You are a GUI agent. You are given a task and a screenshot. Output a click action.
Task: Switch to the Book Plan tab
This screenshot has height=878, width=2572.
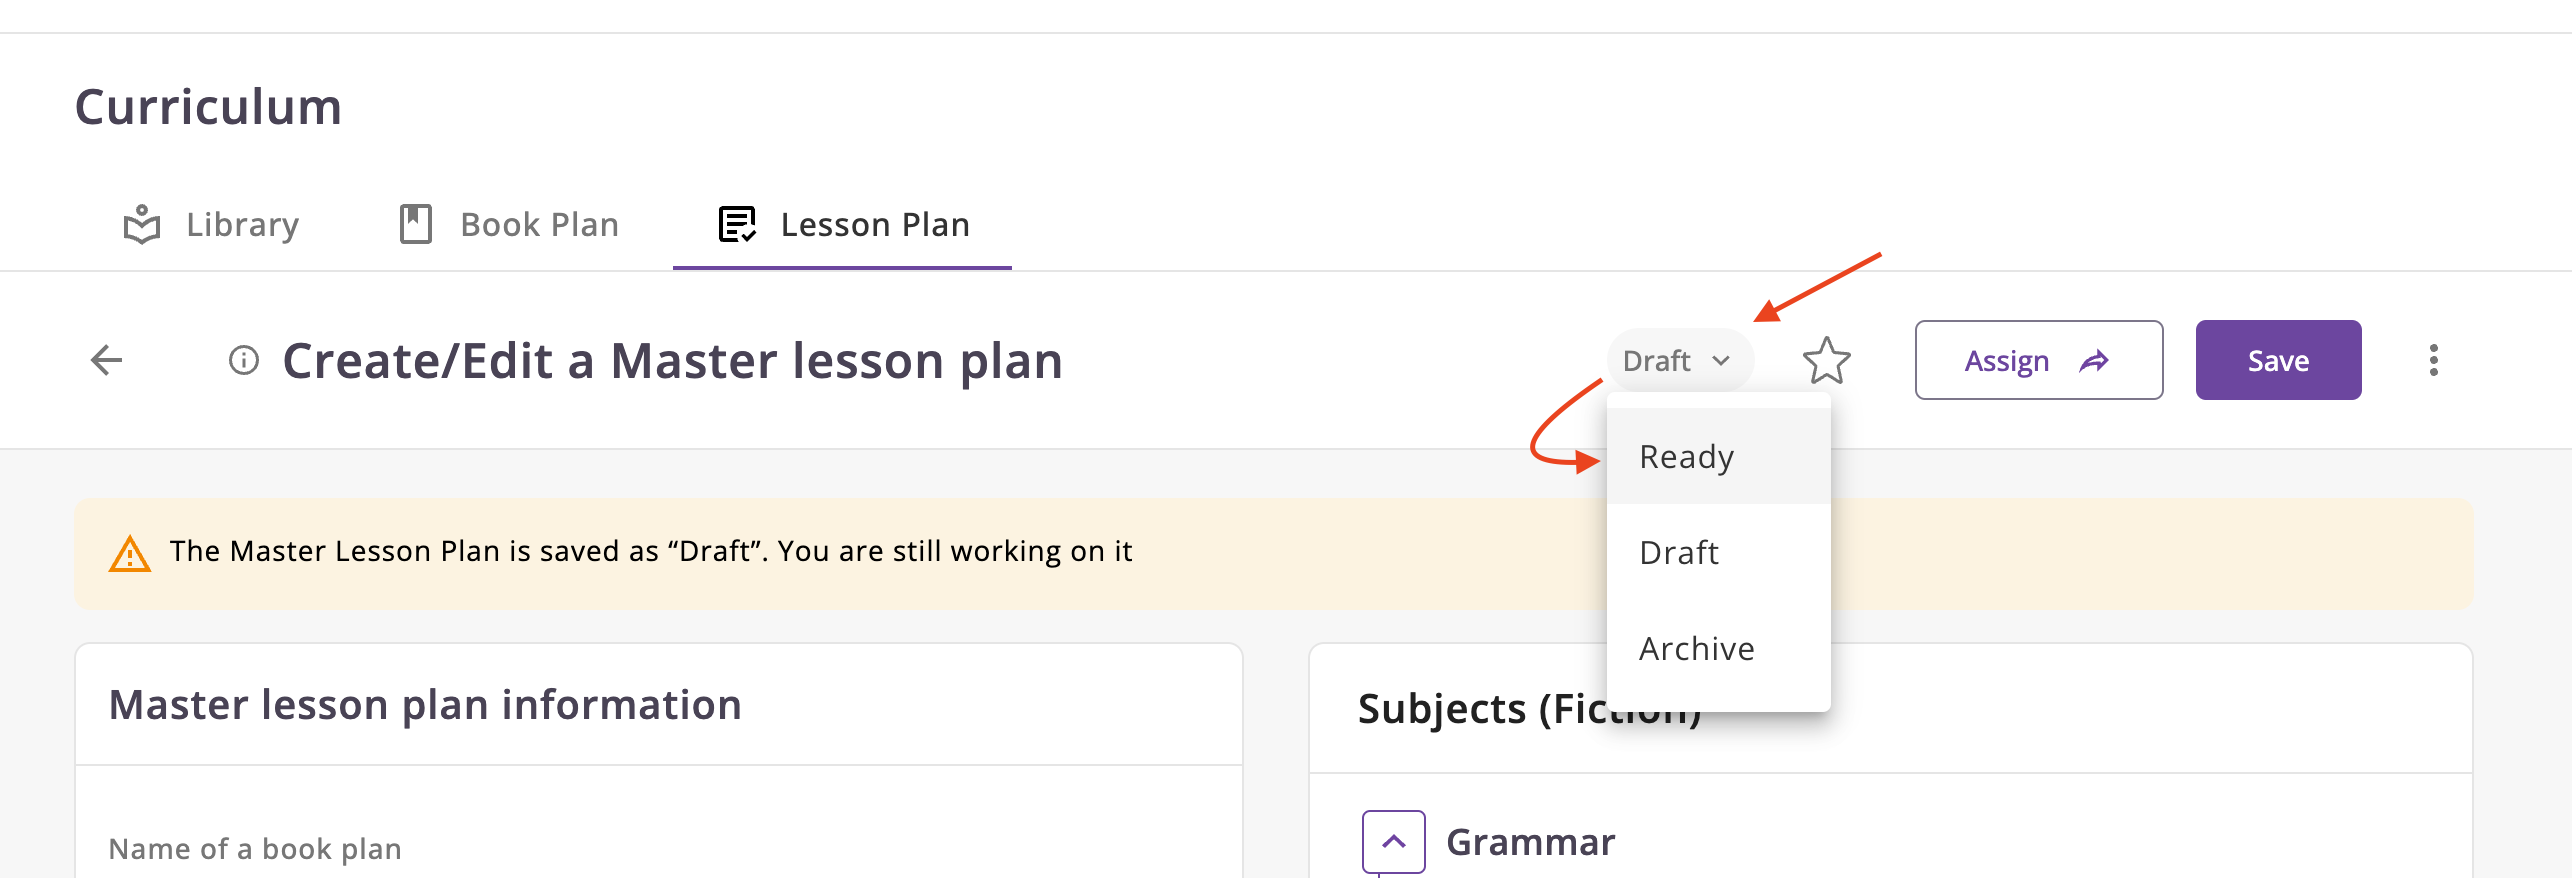click(539, 225)
